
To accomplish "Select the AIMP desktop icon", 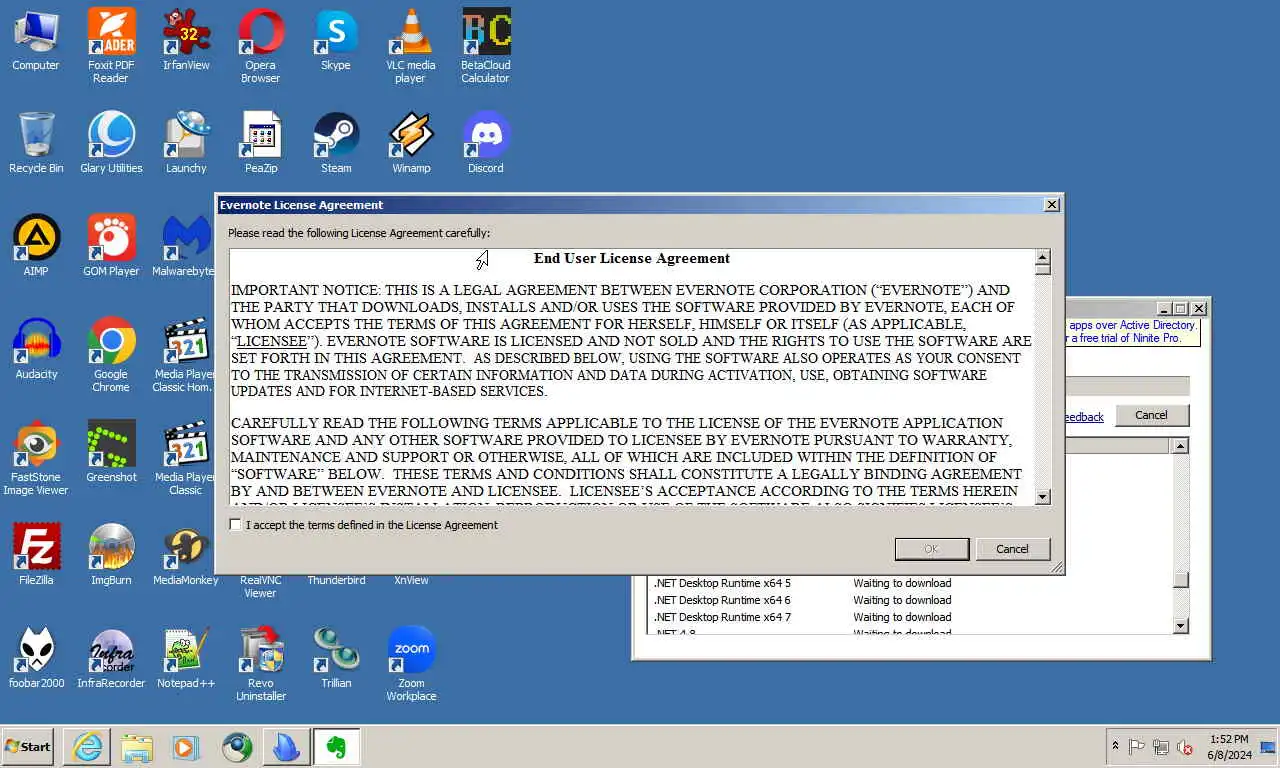I will point(36,246).
